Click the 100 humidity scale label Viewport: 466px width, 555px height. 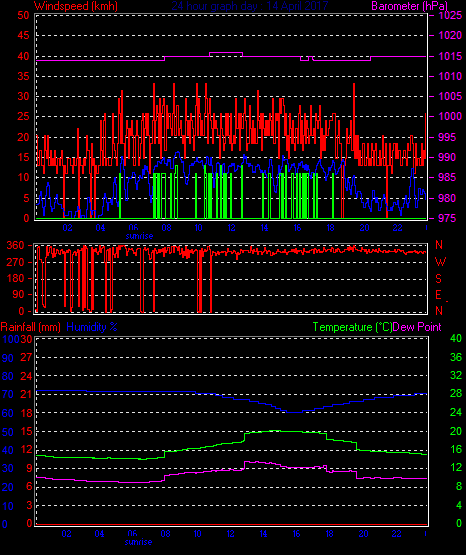coord(11,339)
